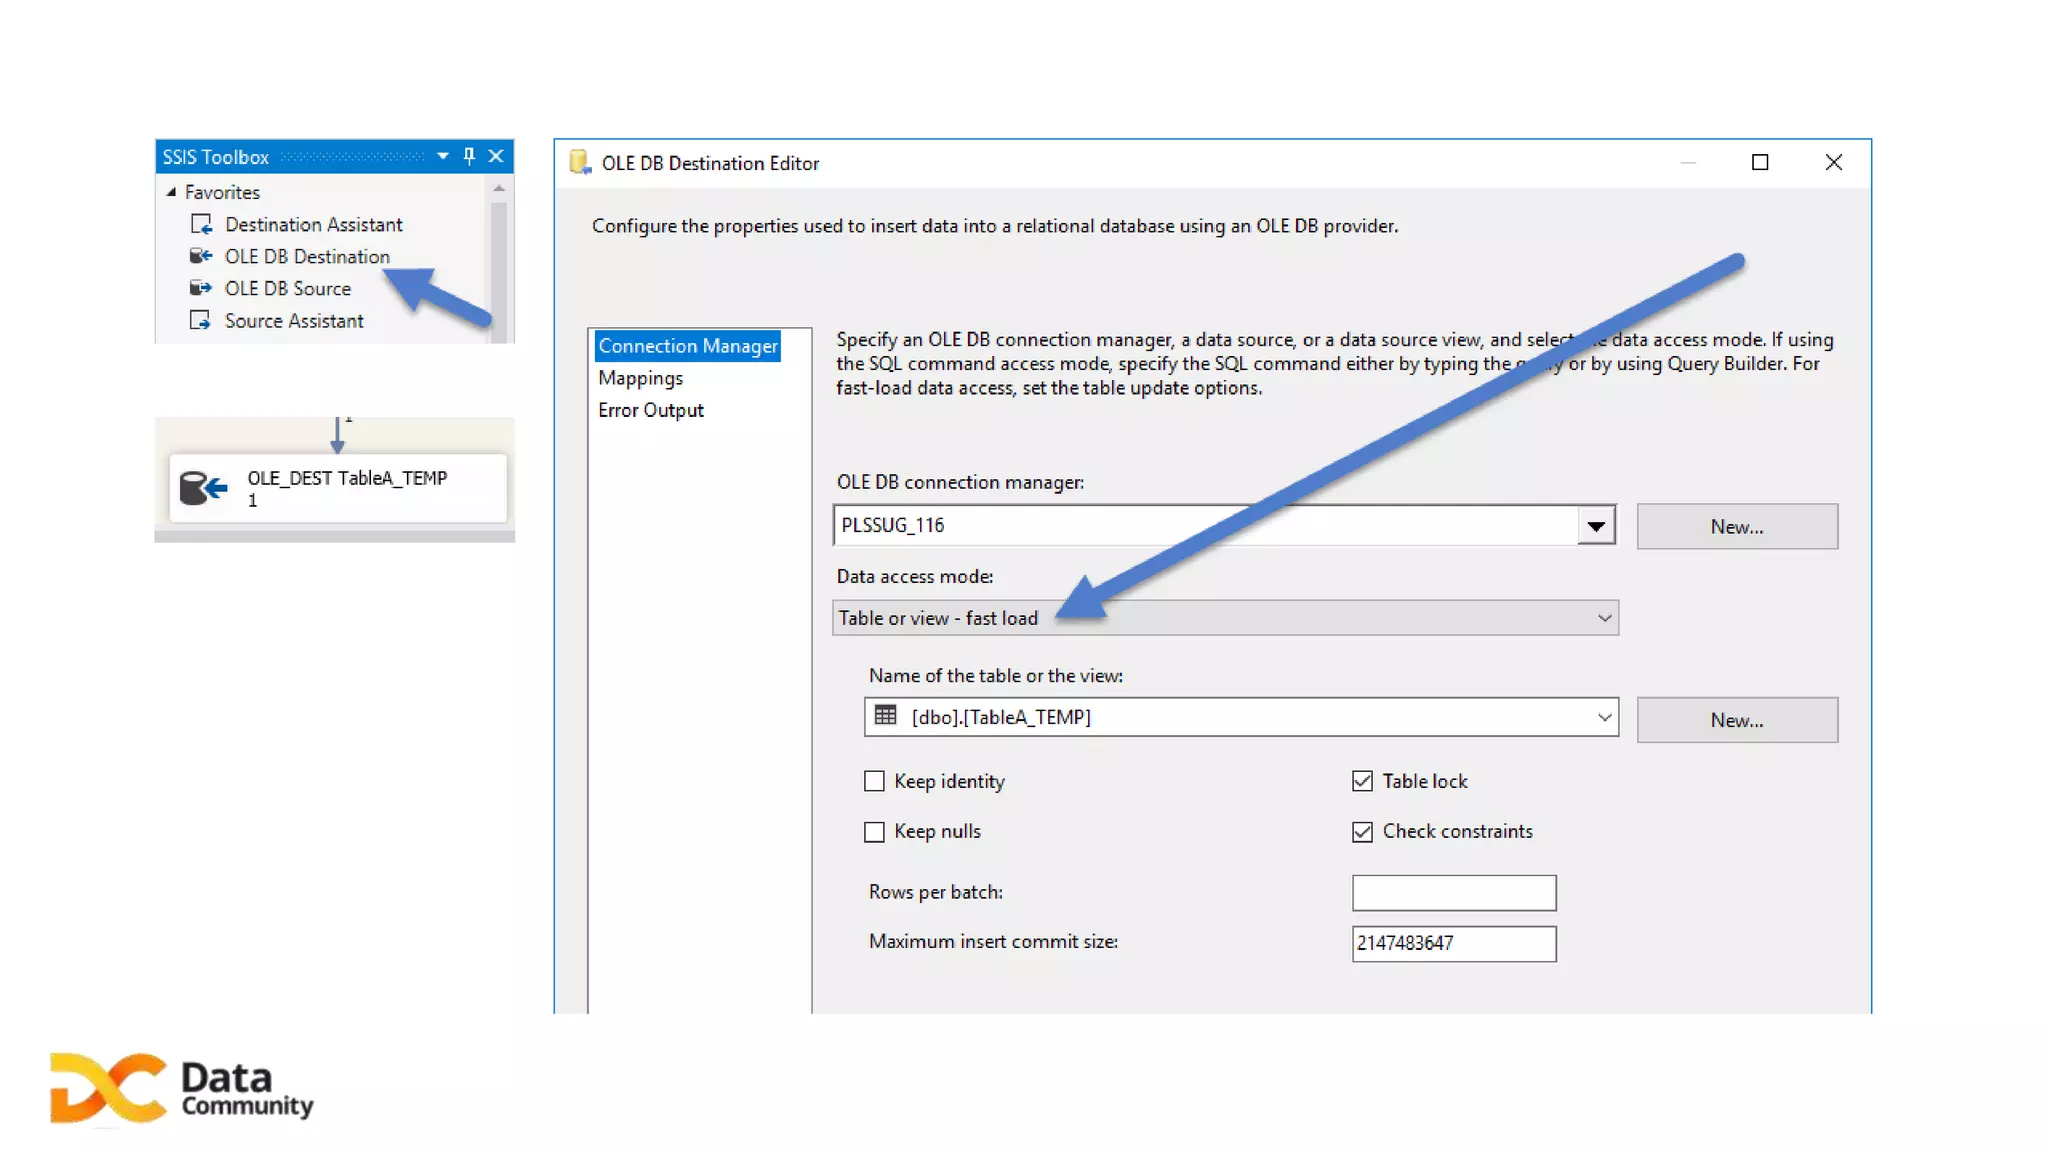Open the OLE DB connection manager dropdown
Image resolution: width=2048 pixels, height=1152 pixels.
click(1596, 526)
